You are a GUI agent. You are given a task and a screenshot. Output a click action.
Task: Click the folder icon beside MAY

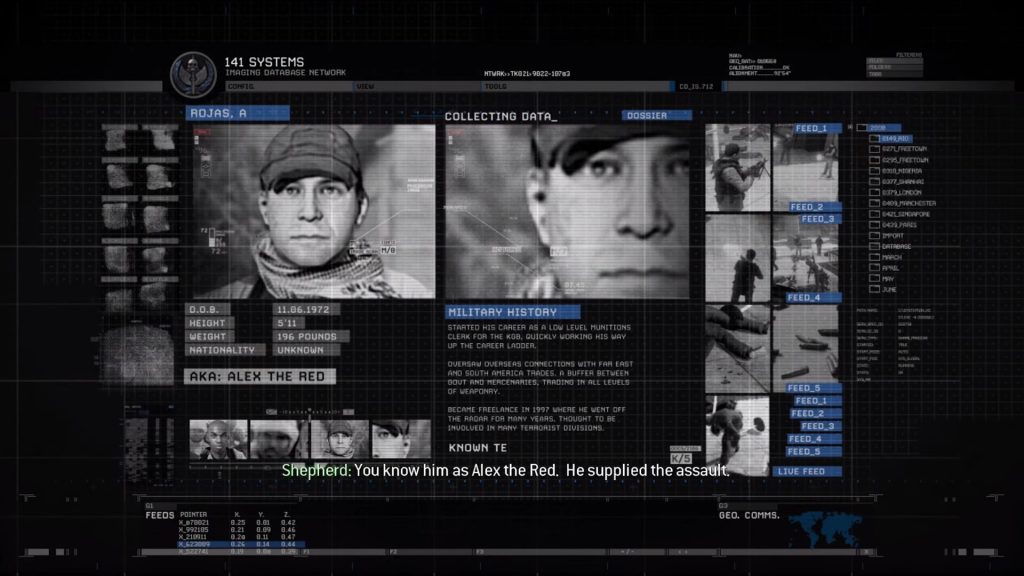click(x=874, y=279)
